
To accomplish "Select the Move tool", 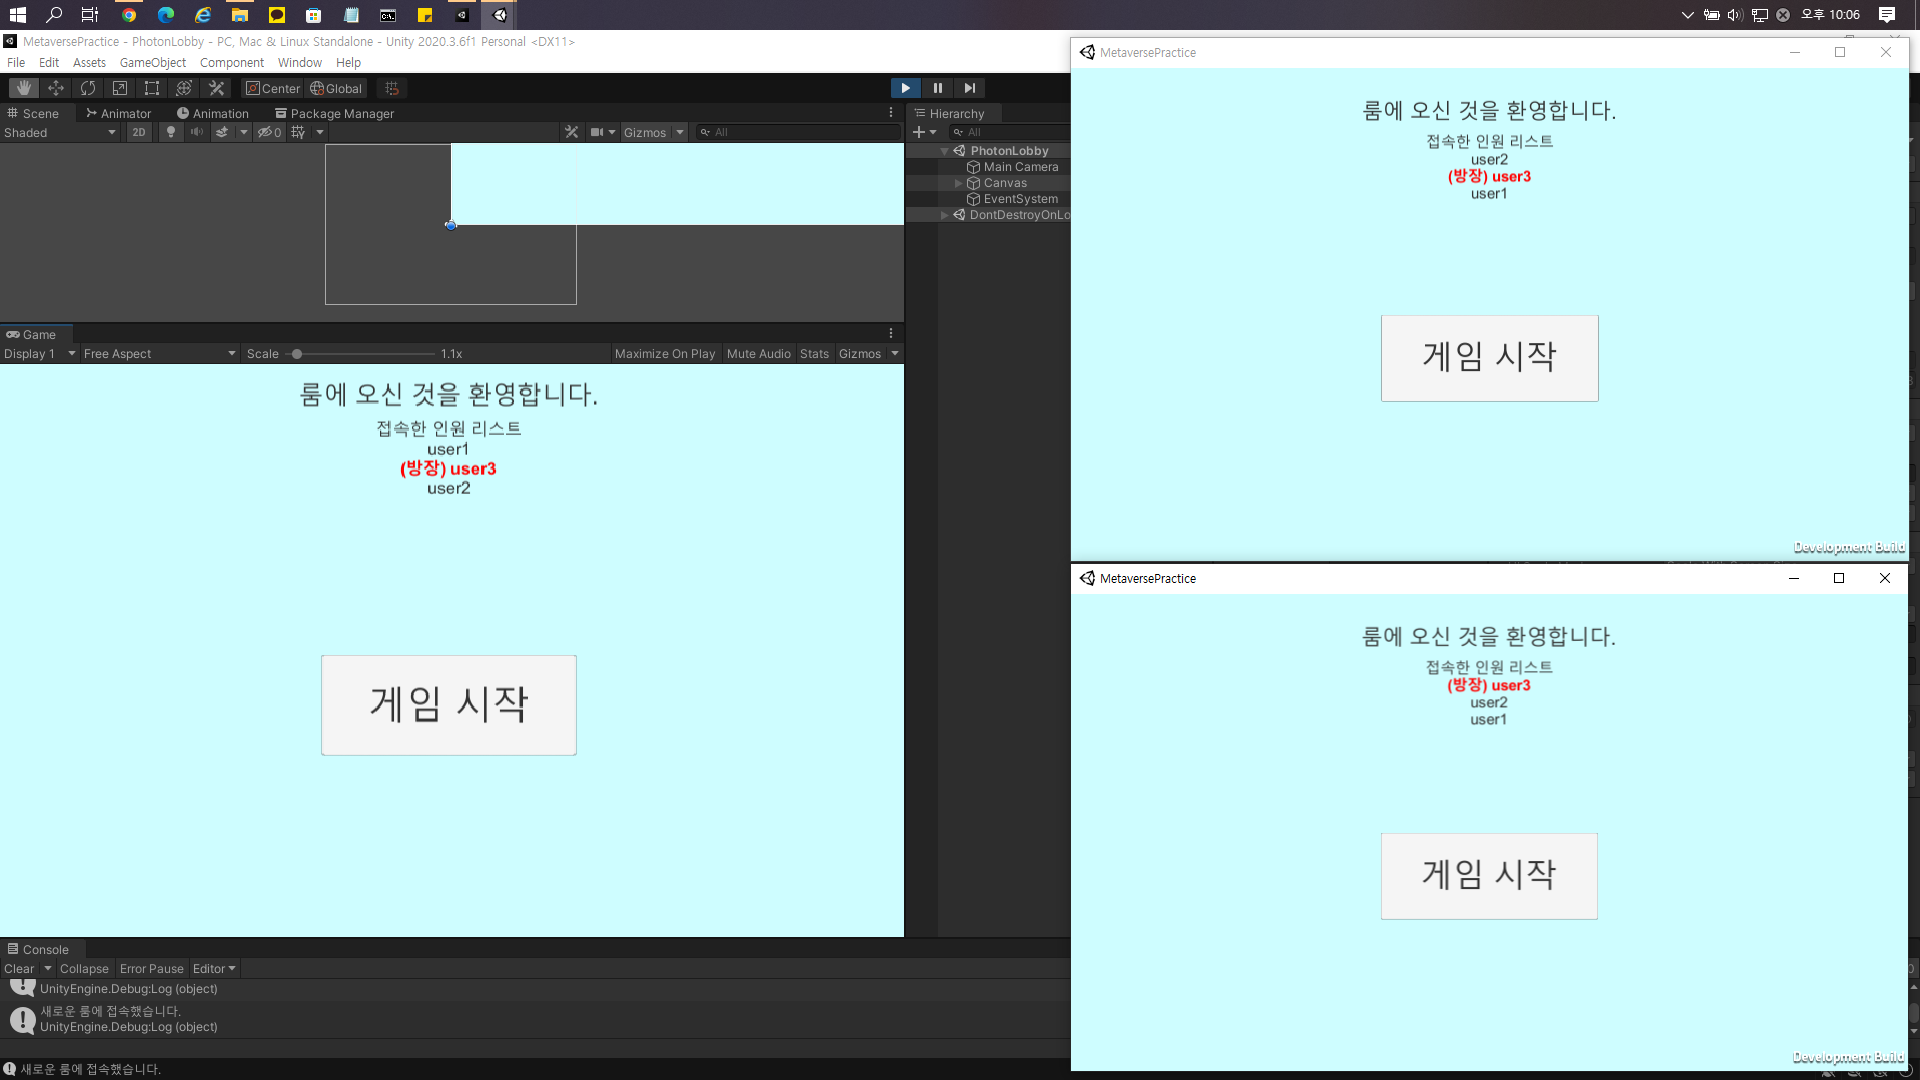I will [x=55, y=88].
